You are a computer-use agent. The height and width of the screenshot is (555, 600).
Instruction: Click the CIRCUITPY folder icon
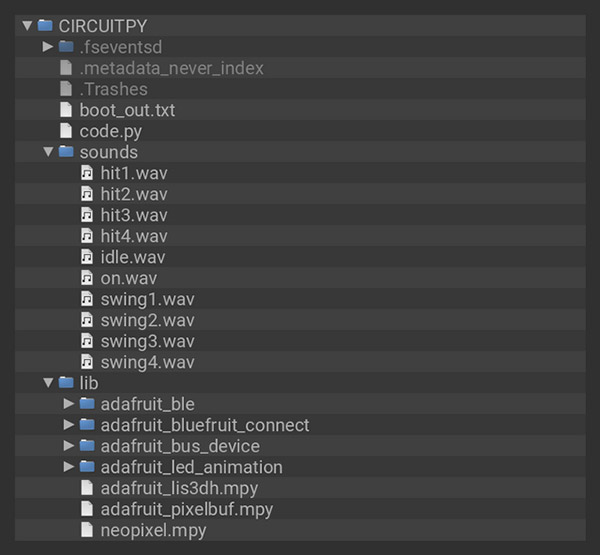(45, 26)
